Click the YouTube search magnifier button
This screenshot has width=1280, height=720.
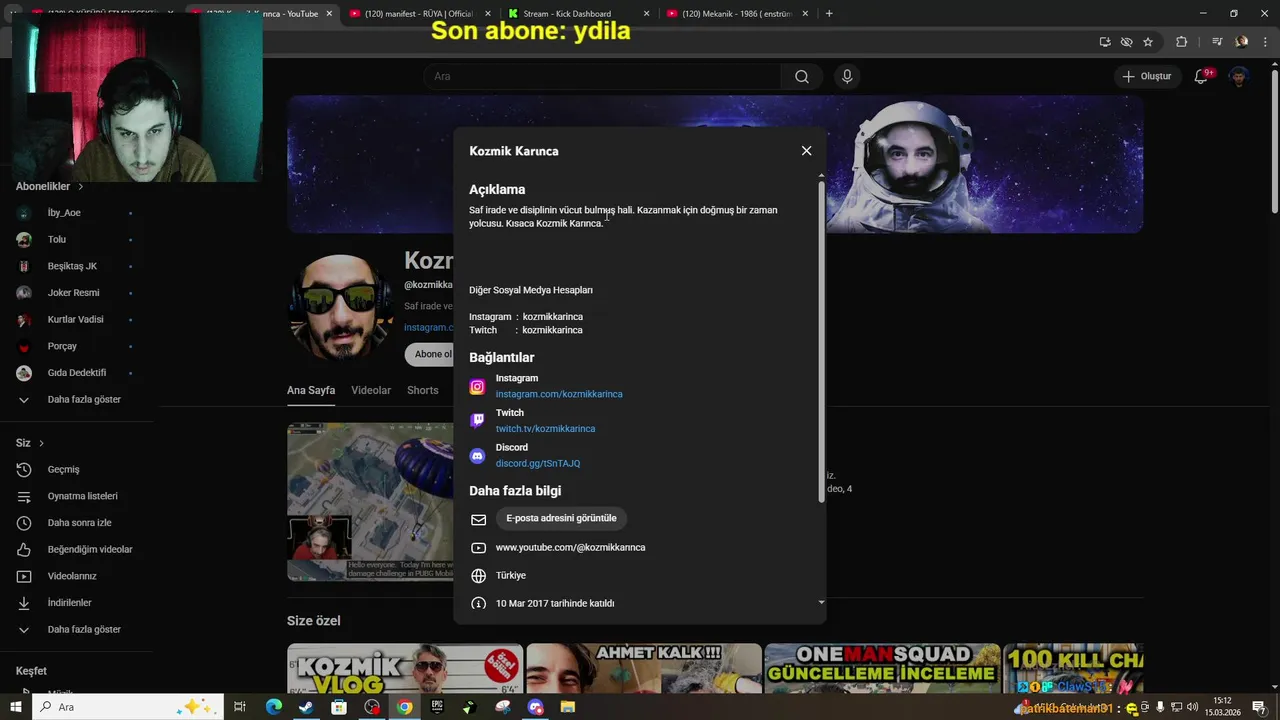click(x=802, y=77)
